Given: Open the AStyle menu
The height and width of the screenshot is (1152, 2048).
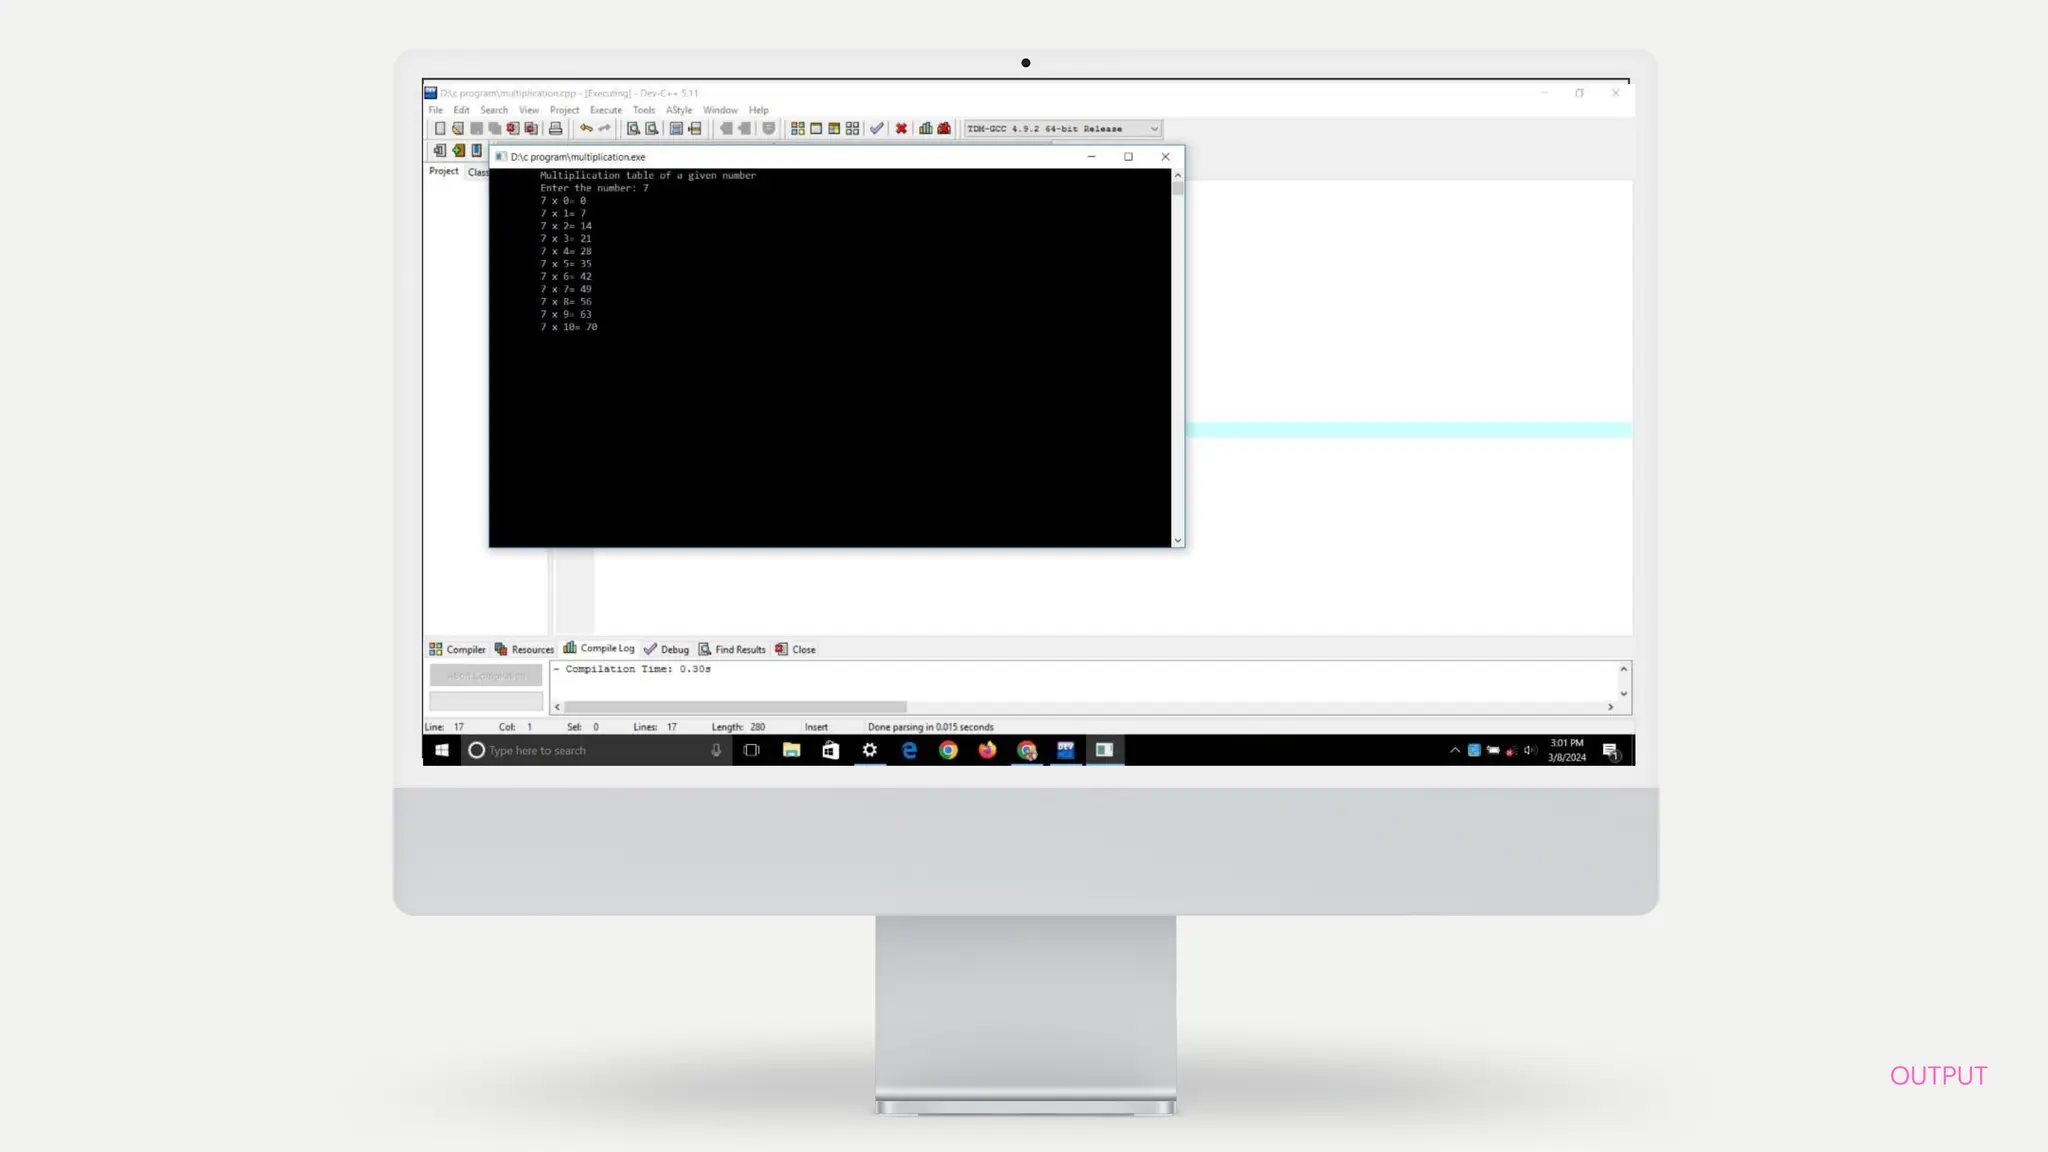Looking at the screenshot, I should tap(679, 110).
